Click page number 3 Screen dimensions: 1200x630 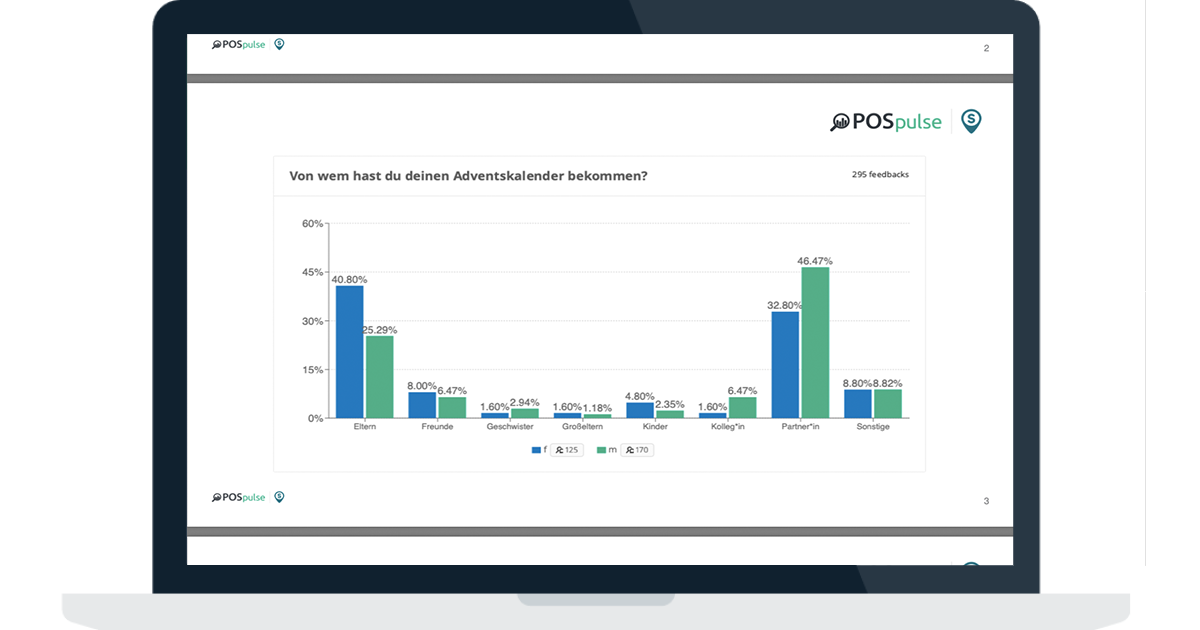point(986,501)
